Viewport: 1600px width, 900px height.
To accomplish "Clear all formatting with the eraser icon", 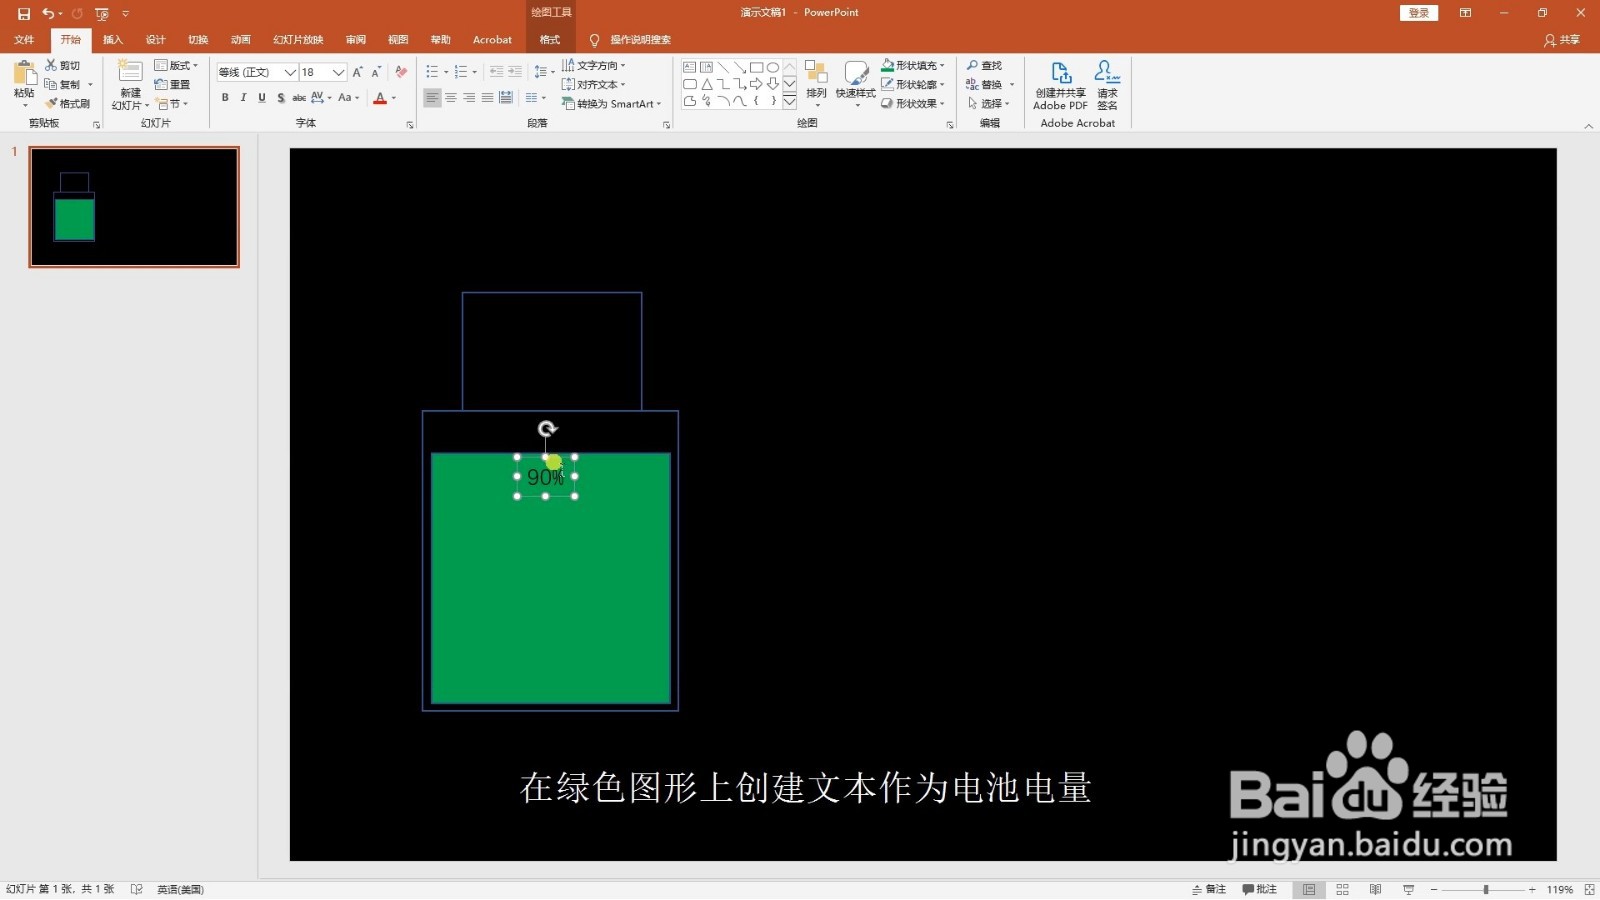I will pyautogui.click(x=401, y=72).
